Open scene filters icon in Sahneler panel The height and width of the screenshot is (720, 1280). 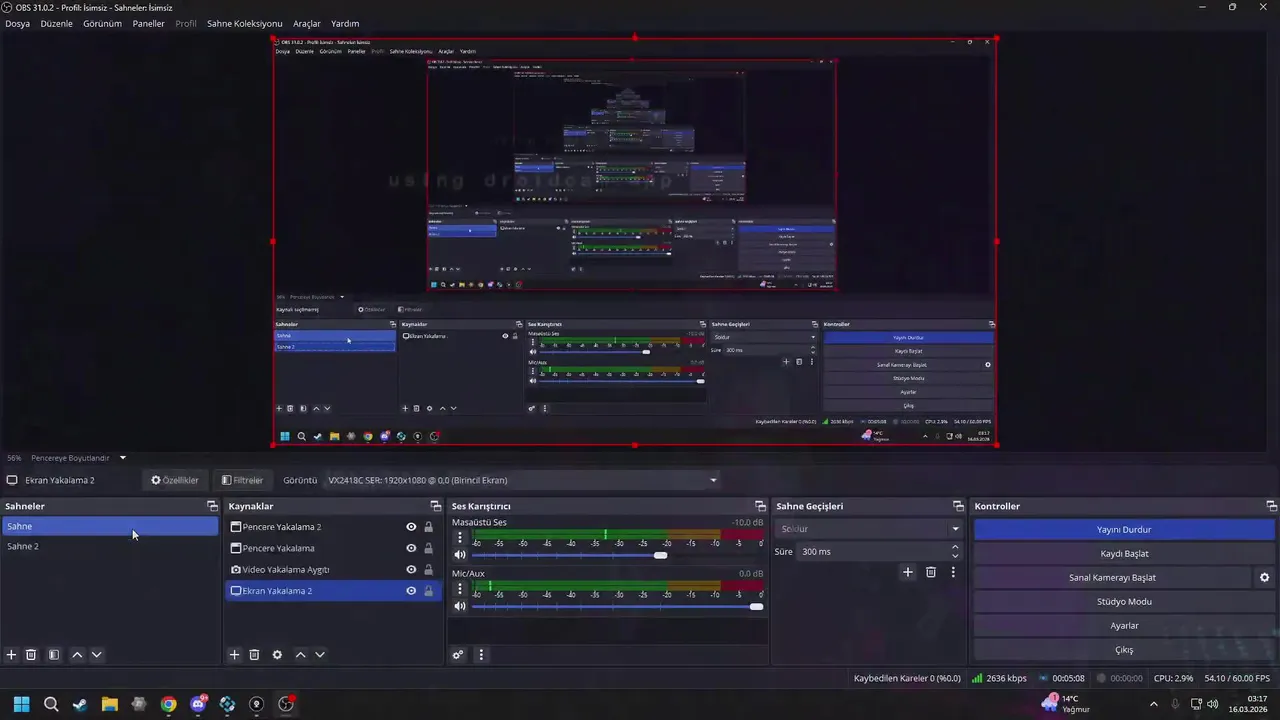tap(54, 655)
